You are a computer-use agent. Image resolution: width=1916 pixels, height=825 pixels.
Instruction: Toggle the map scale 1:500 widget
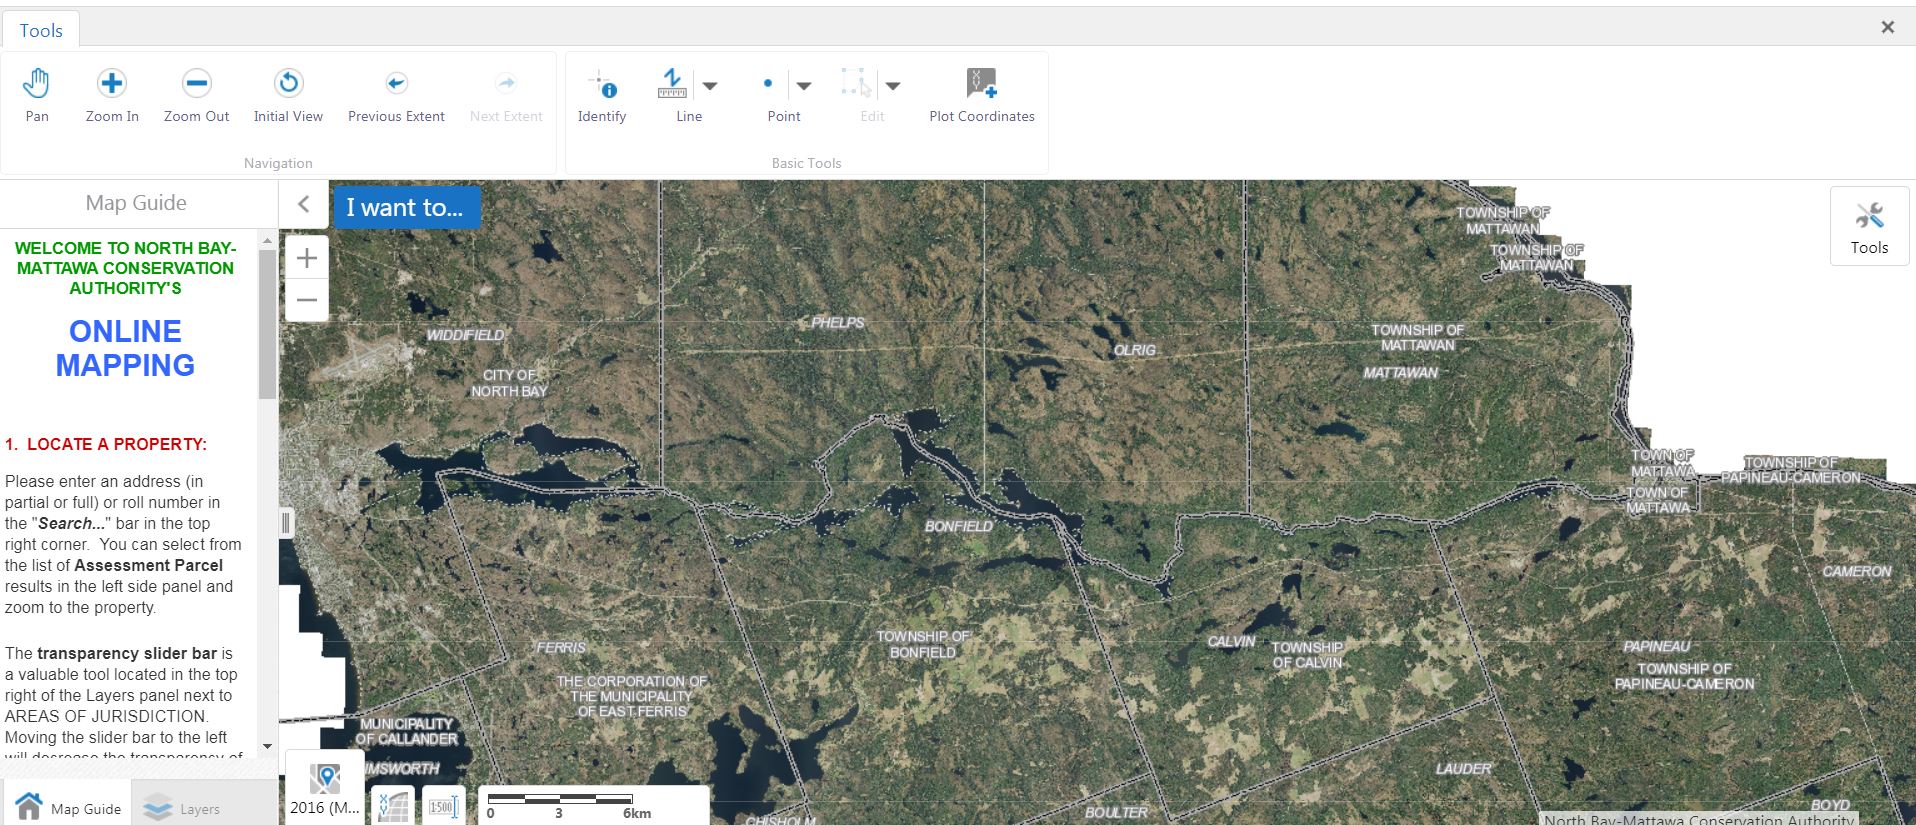click(442, 806)
